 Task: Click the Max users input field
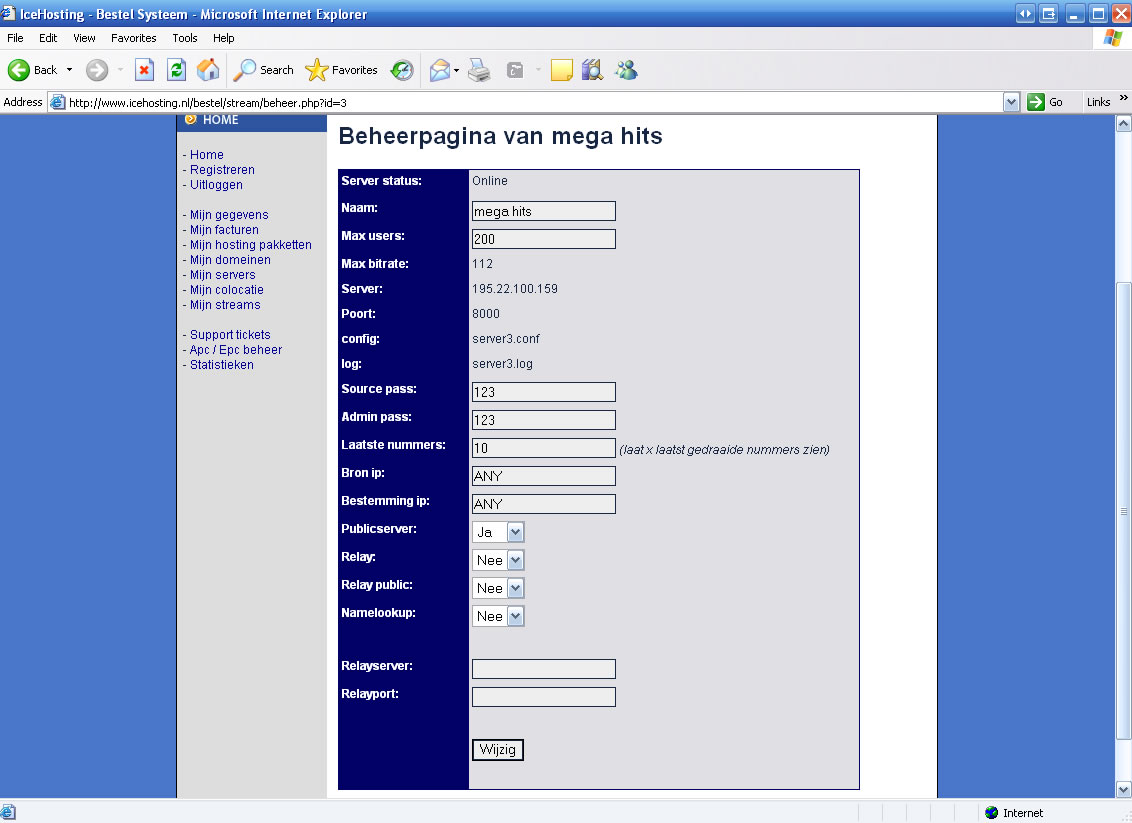click(x=543, y=239)
